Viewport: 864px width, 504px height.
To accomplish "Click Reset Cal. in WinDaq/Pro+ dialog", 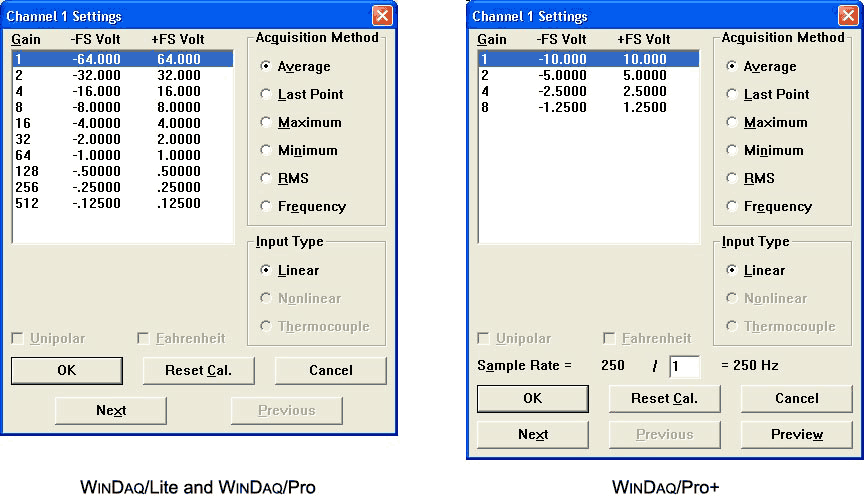I will (665, 398).
